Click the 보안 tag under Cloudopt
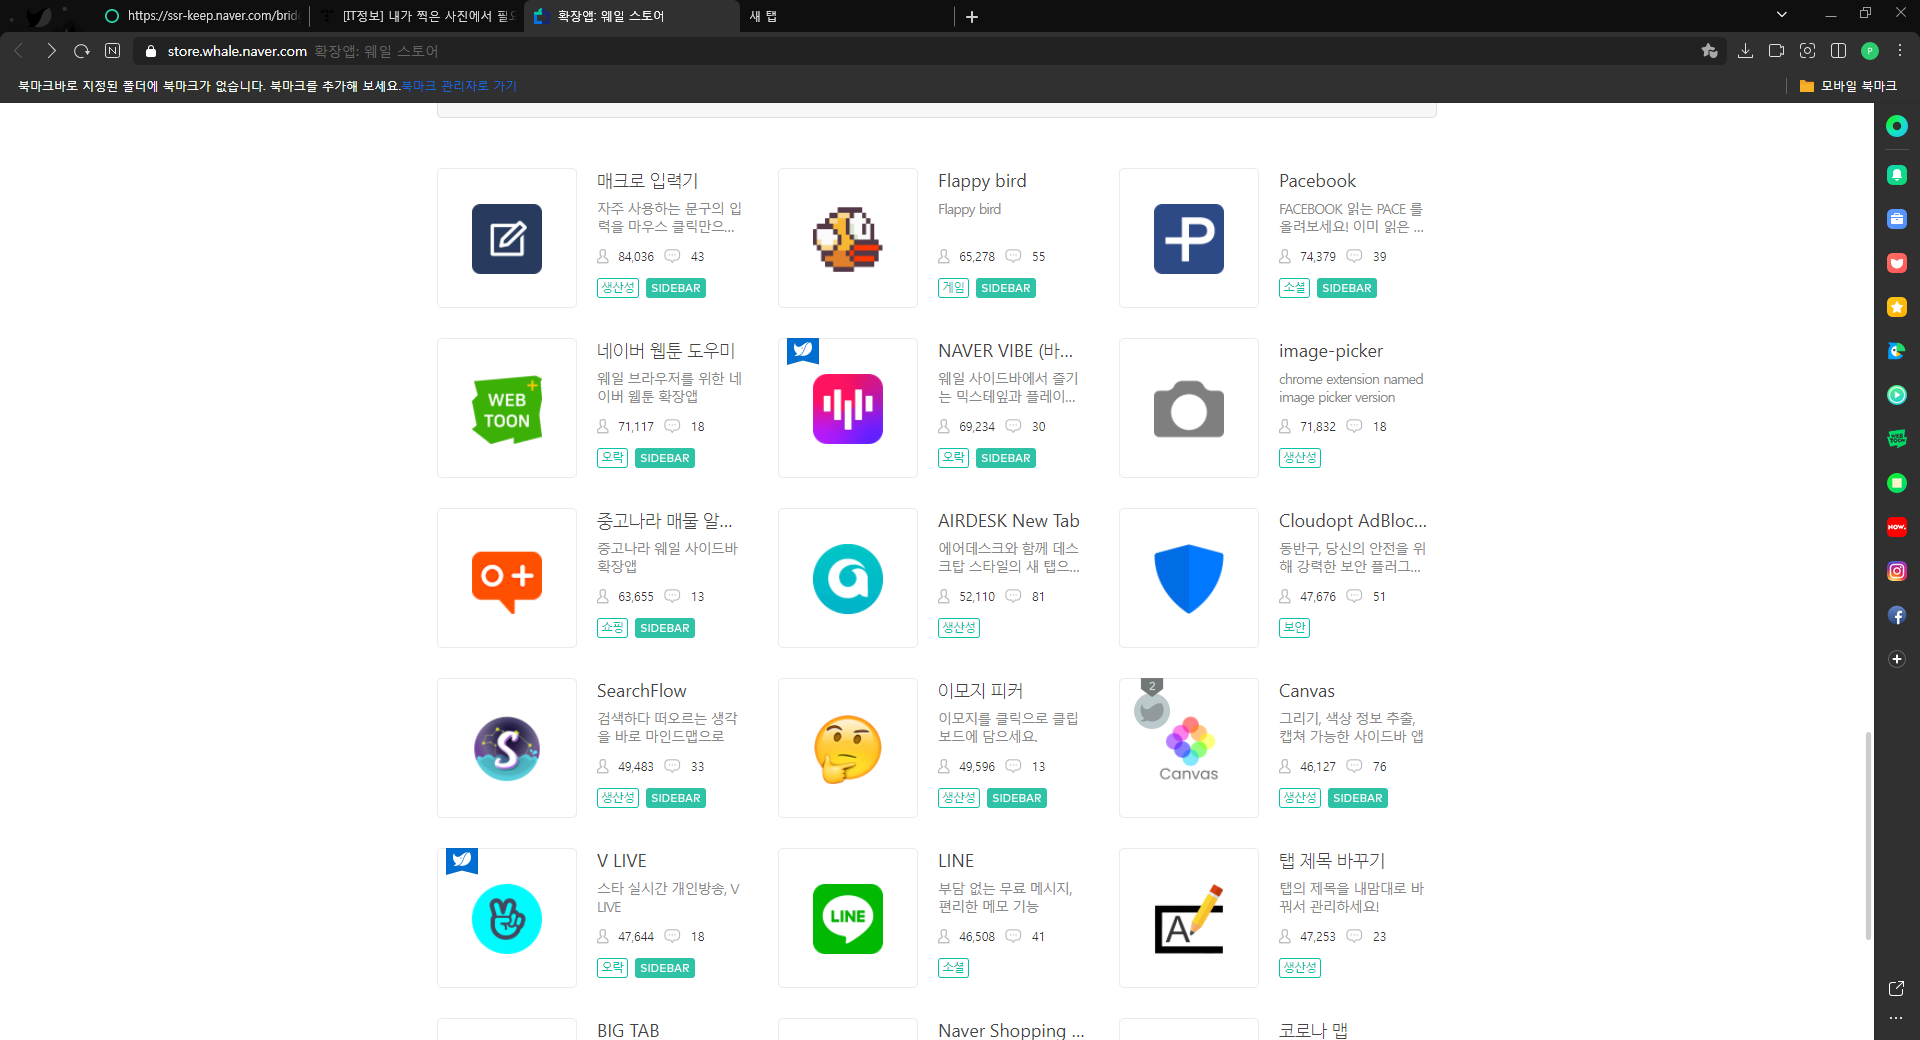1920x1040 pixels. click(x=1294, y=628)
